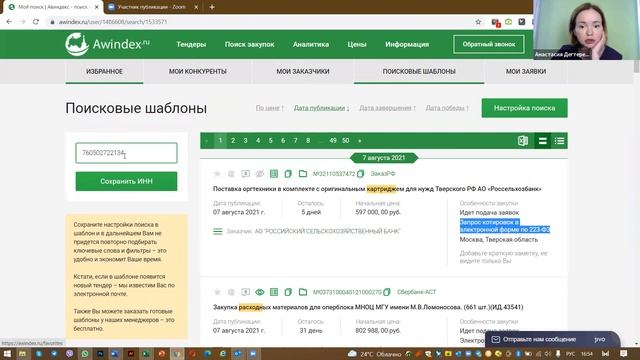Copy tender number №32110537472
This screenshot has width=640, height=360.
(x=360, y=174)
